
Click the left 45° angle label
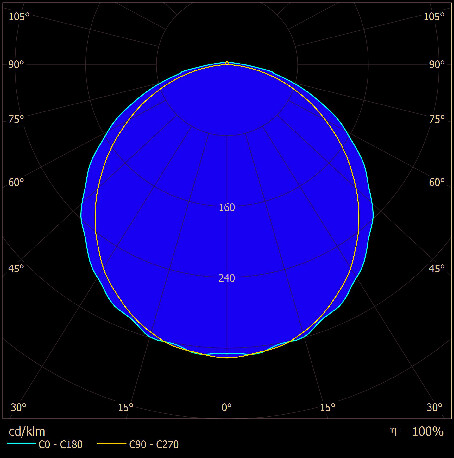click(x=16, y=268)
